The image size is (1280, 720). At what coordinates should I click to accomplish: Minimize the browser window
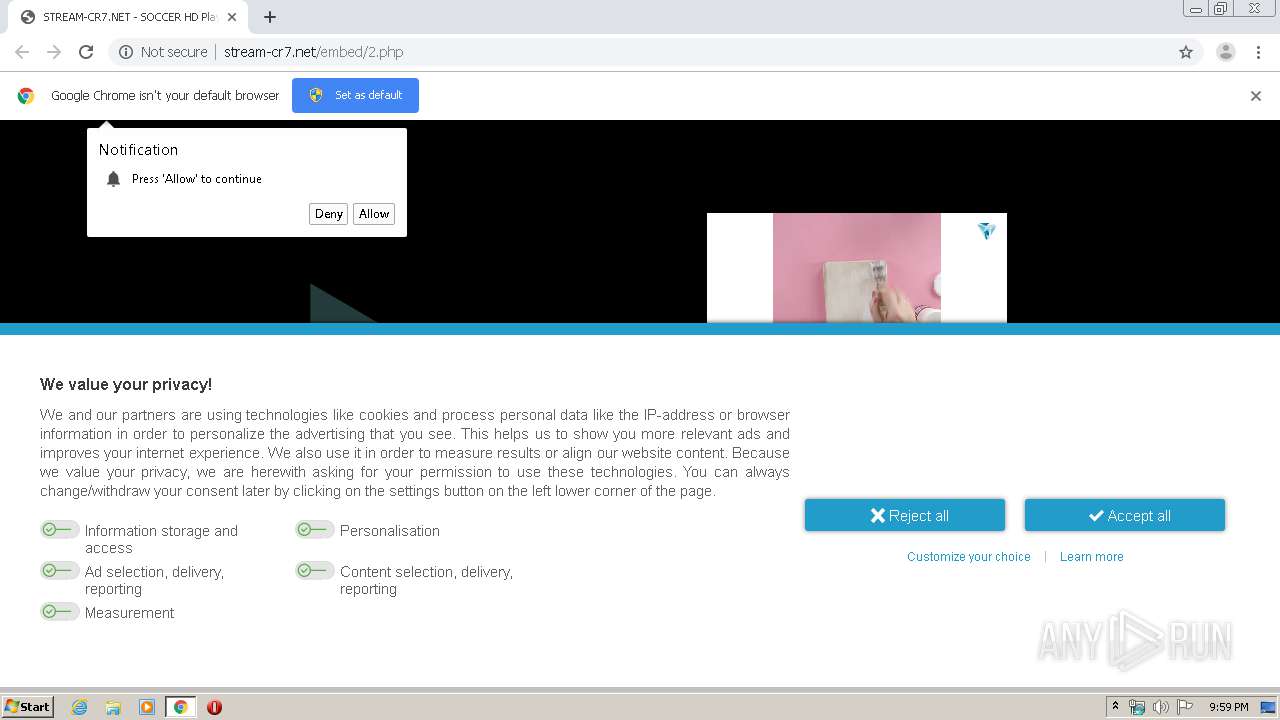click(x=1196, y=8)
